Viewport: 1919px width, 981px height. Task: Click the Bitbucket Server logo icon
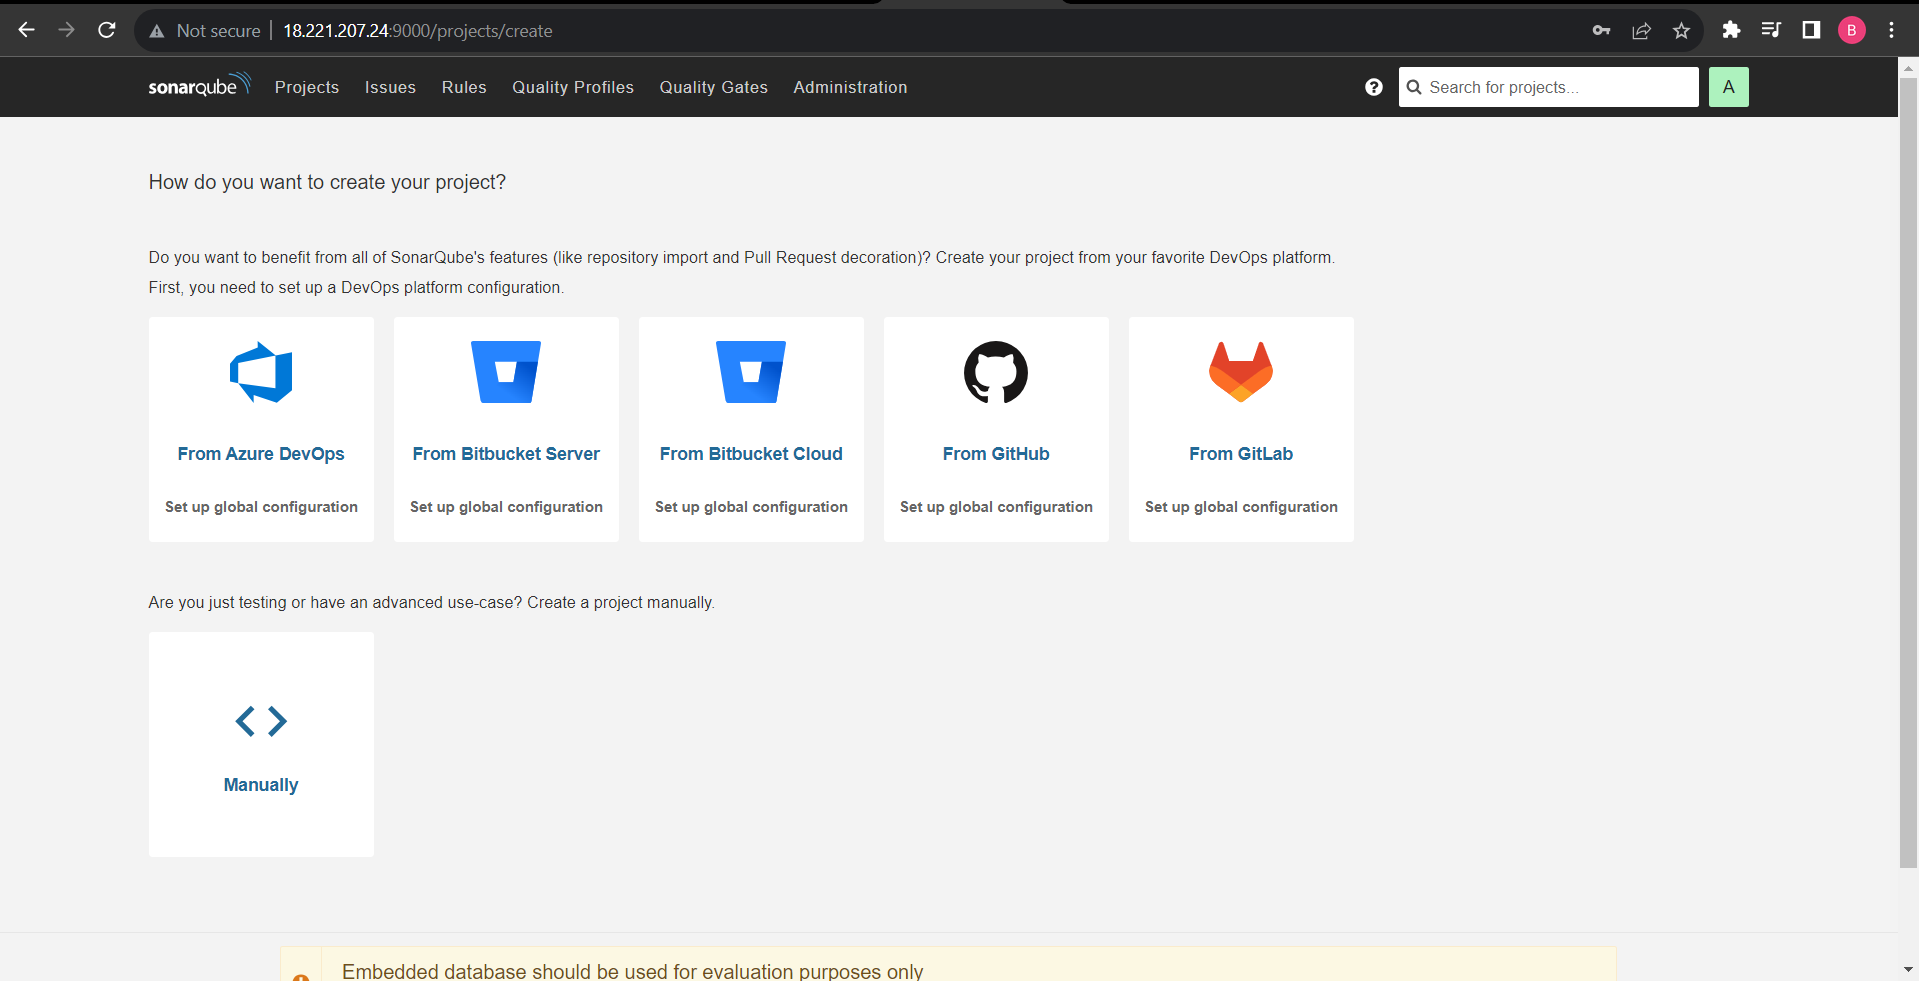pyautogui.click(x=506, y=372)
